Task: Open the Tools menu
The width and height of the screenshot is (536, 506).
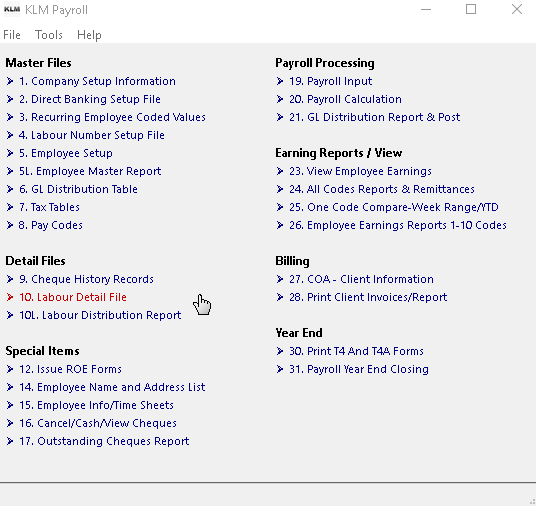Action: point(49,35)
